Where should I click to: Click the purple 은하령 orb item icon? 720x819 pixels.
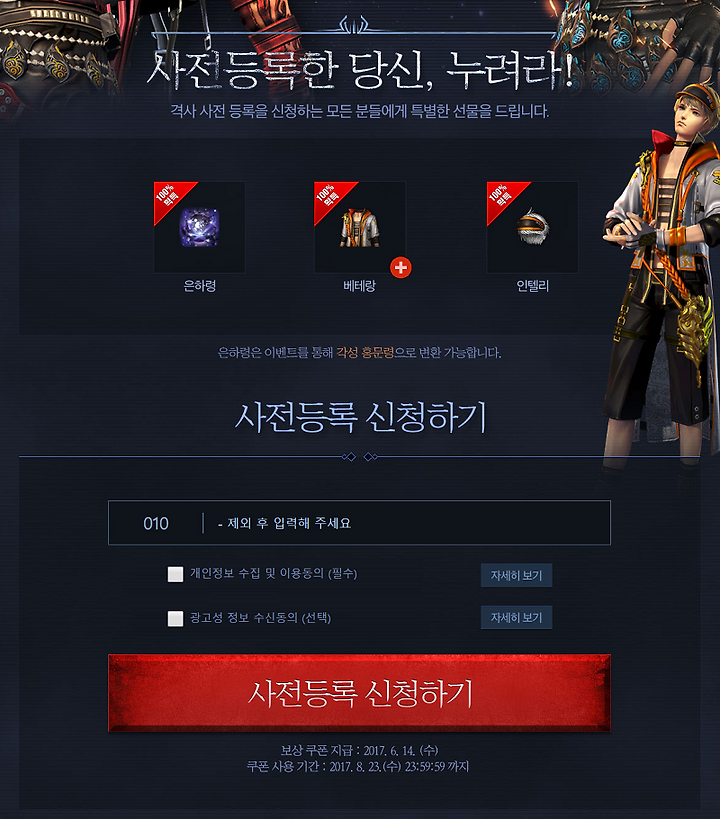click(x=199, y=227)
